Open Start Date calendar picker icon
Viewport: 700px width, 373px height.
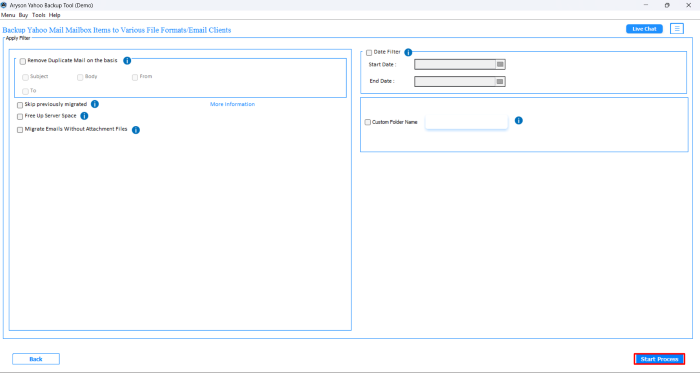(x=500, y=65)
